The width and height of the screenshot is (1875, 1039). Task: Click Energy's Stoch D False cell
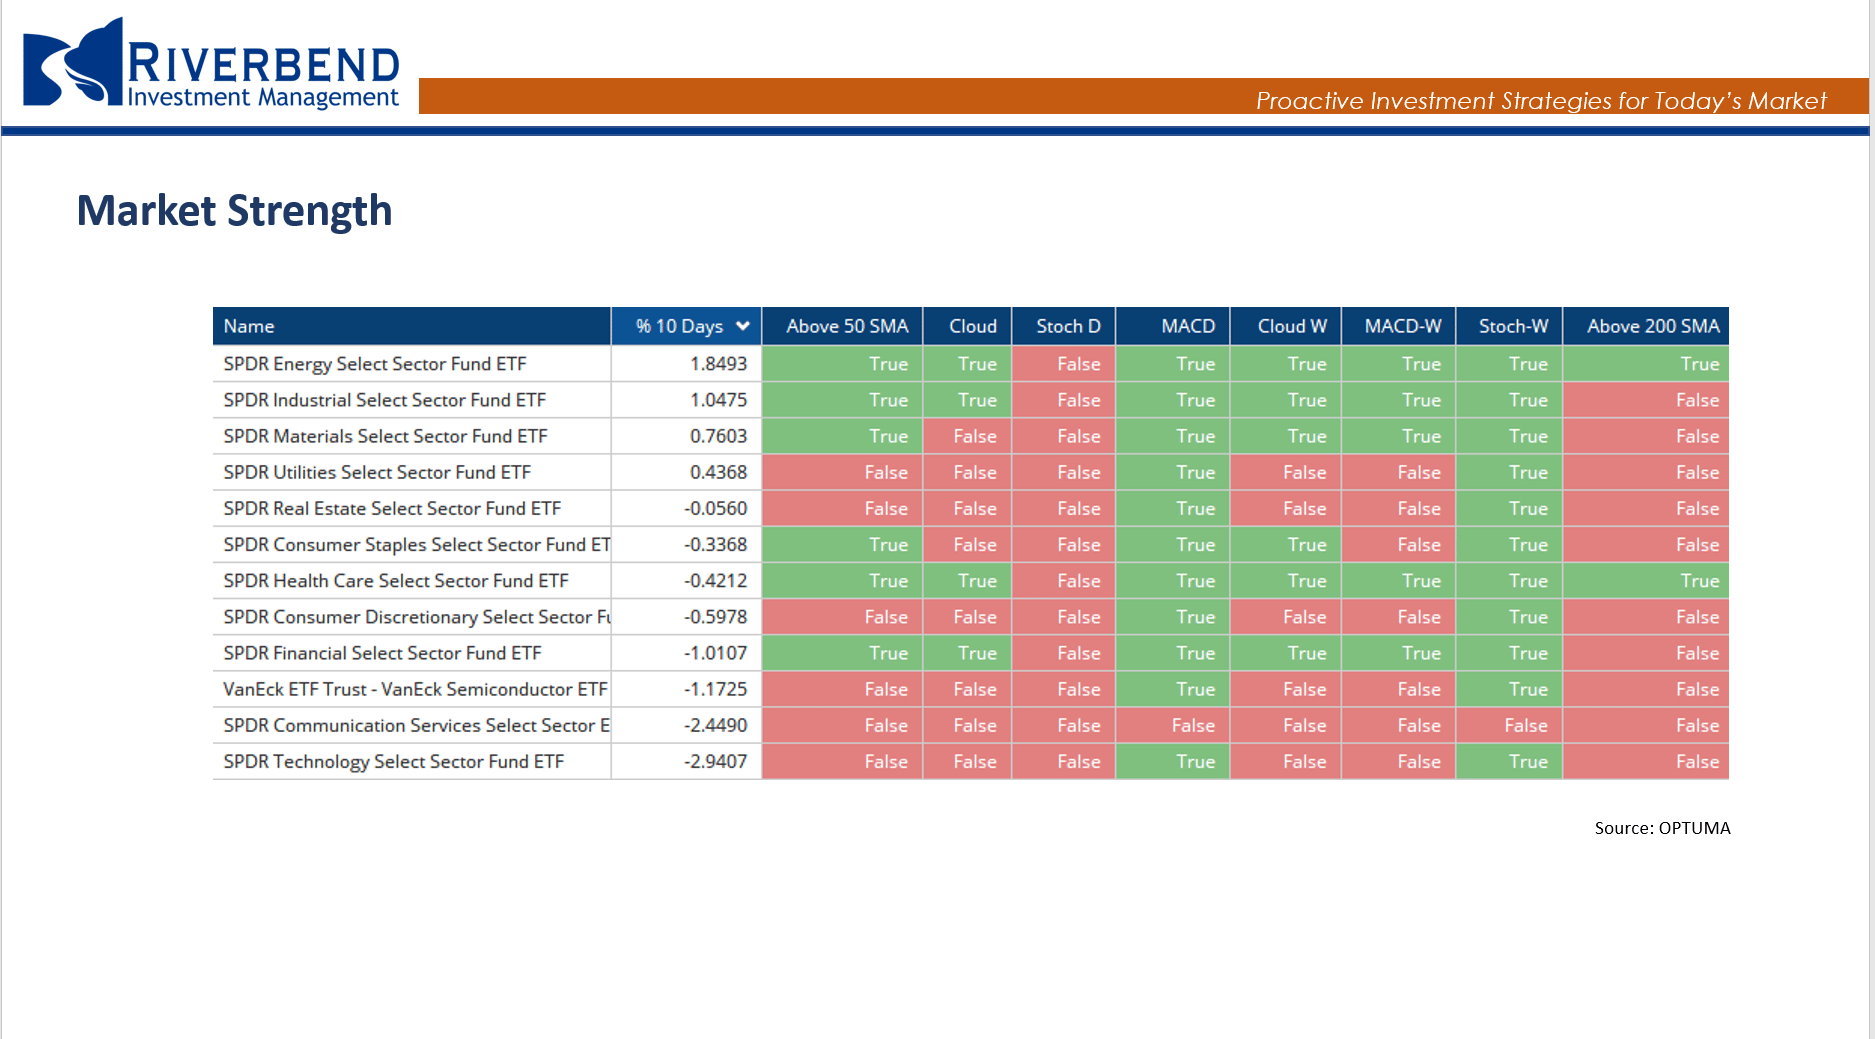tap(1064, 364)
